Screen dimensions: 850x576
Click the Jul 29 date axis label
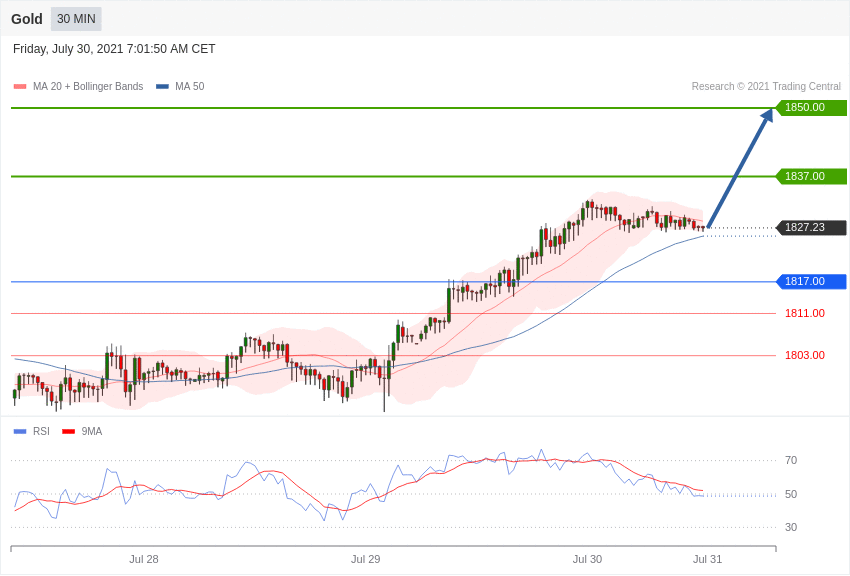pos(365,559)
